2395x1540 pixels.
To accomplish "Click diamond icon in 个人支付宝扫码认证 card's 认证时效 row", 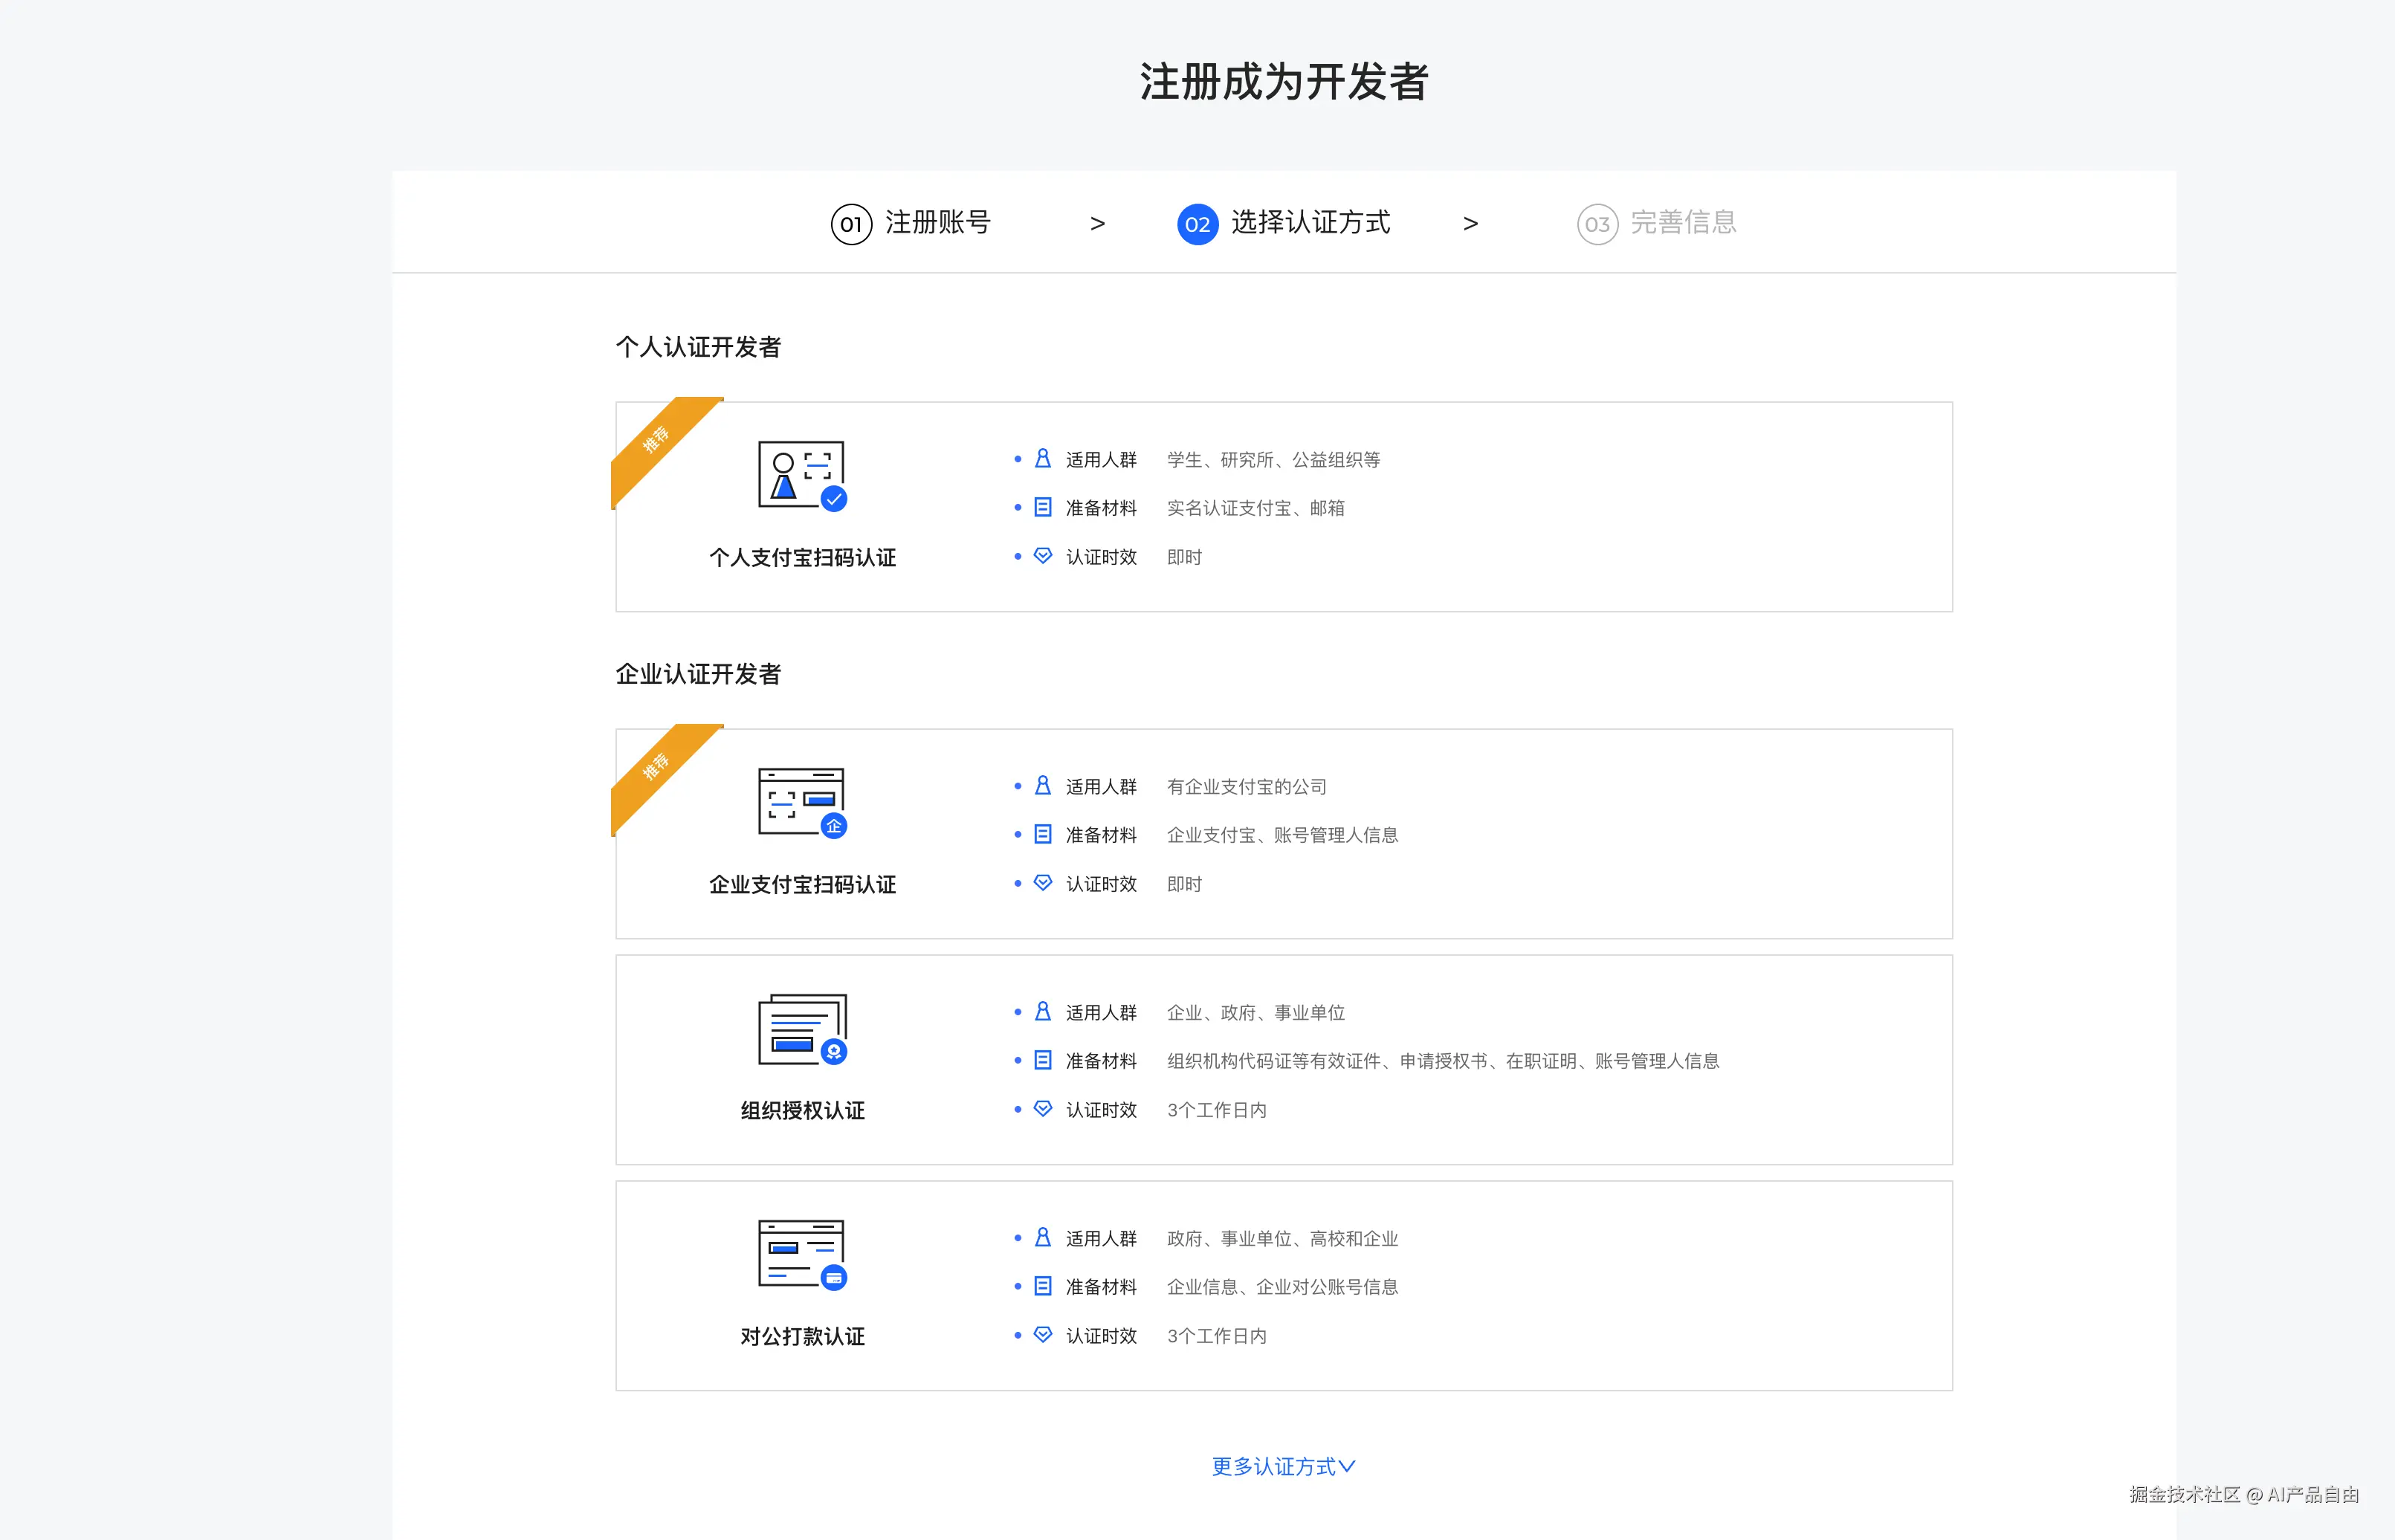I will (x=1042, y=556).
